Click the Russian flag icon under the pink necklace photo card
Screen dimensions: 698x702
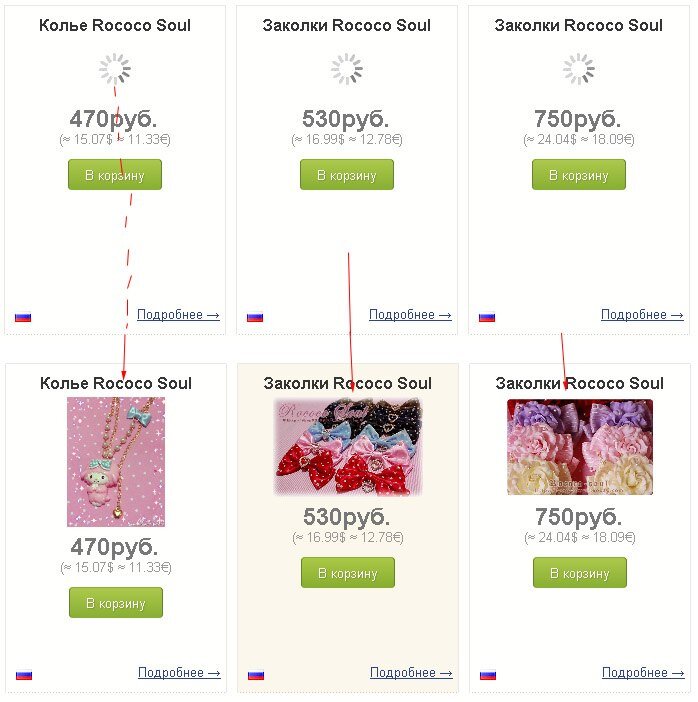[24, 675]
